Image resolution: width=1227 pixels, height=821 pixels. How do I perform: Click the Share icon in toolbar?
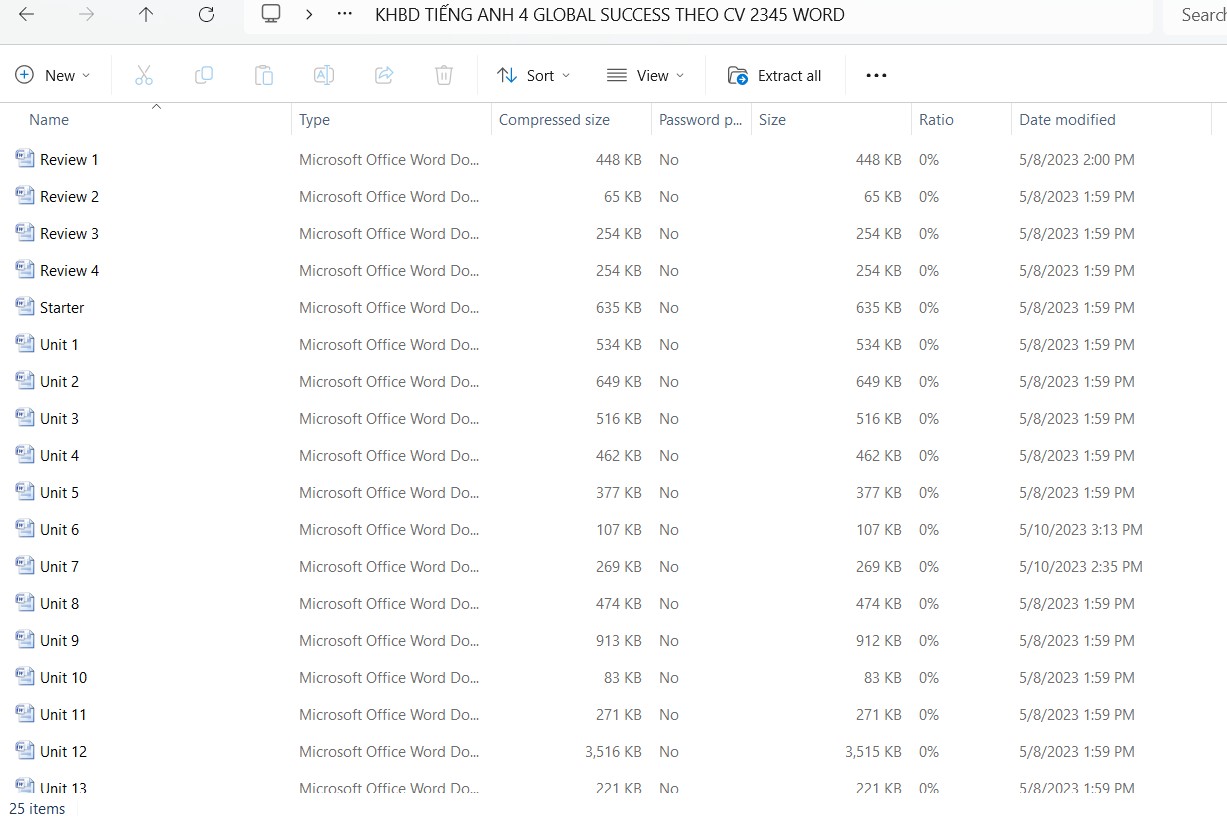click(384, 75)
